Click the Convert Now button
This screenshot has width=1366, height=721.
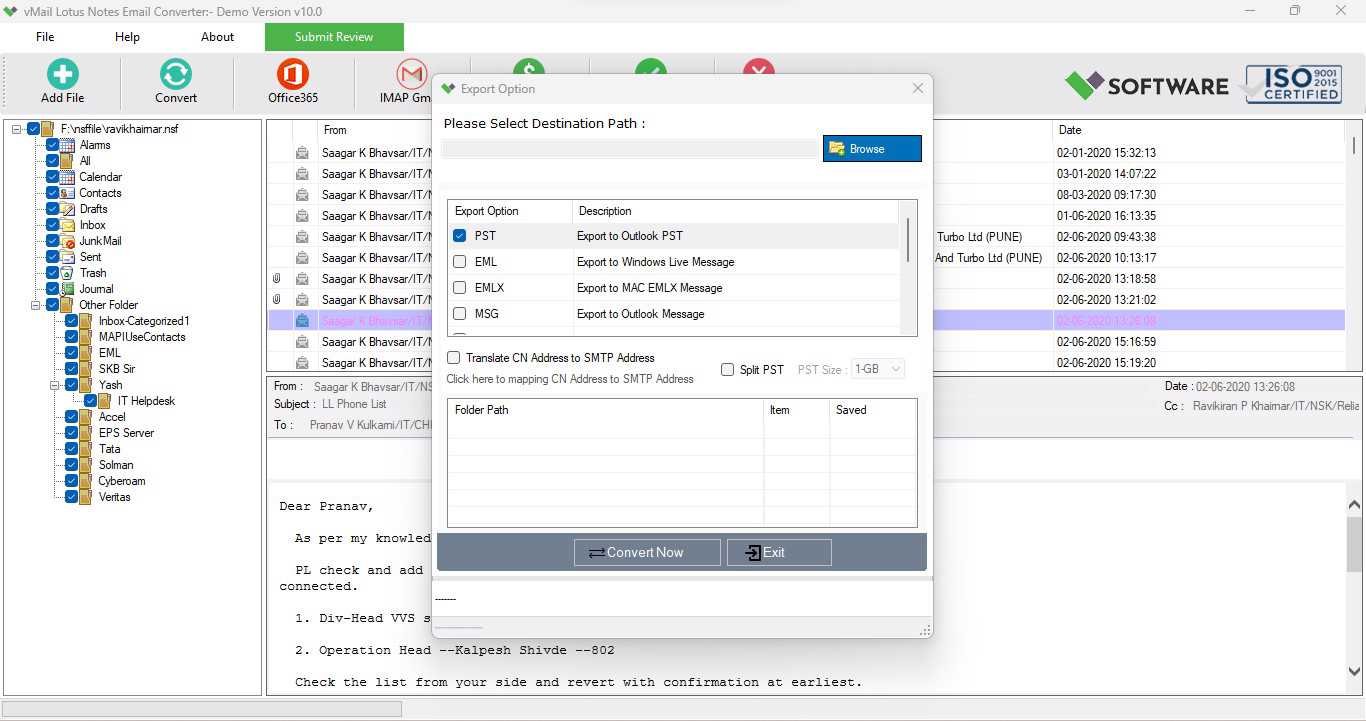coord(647,552)
